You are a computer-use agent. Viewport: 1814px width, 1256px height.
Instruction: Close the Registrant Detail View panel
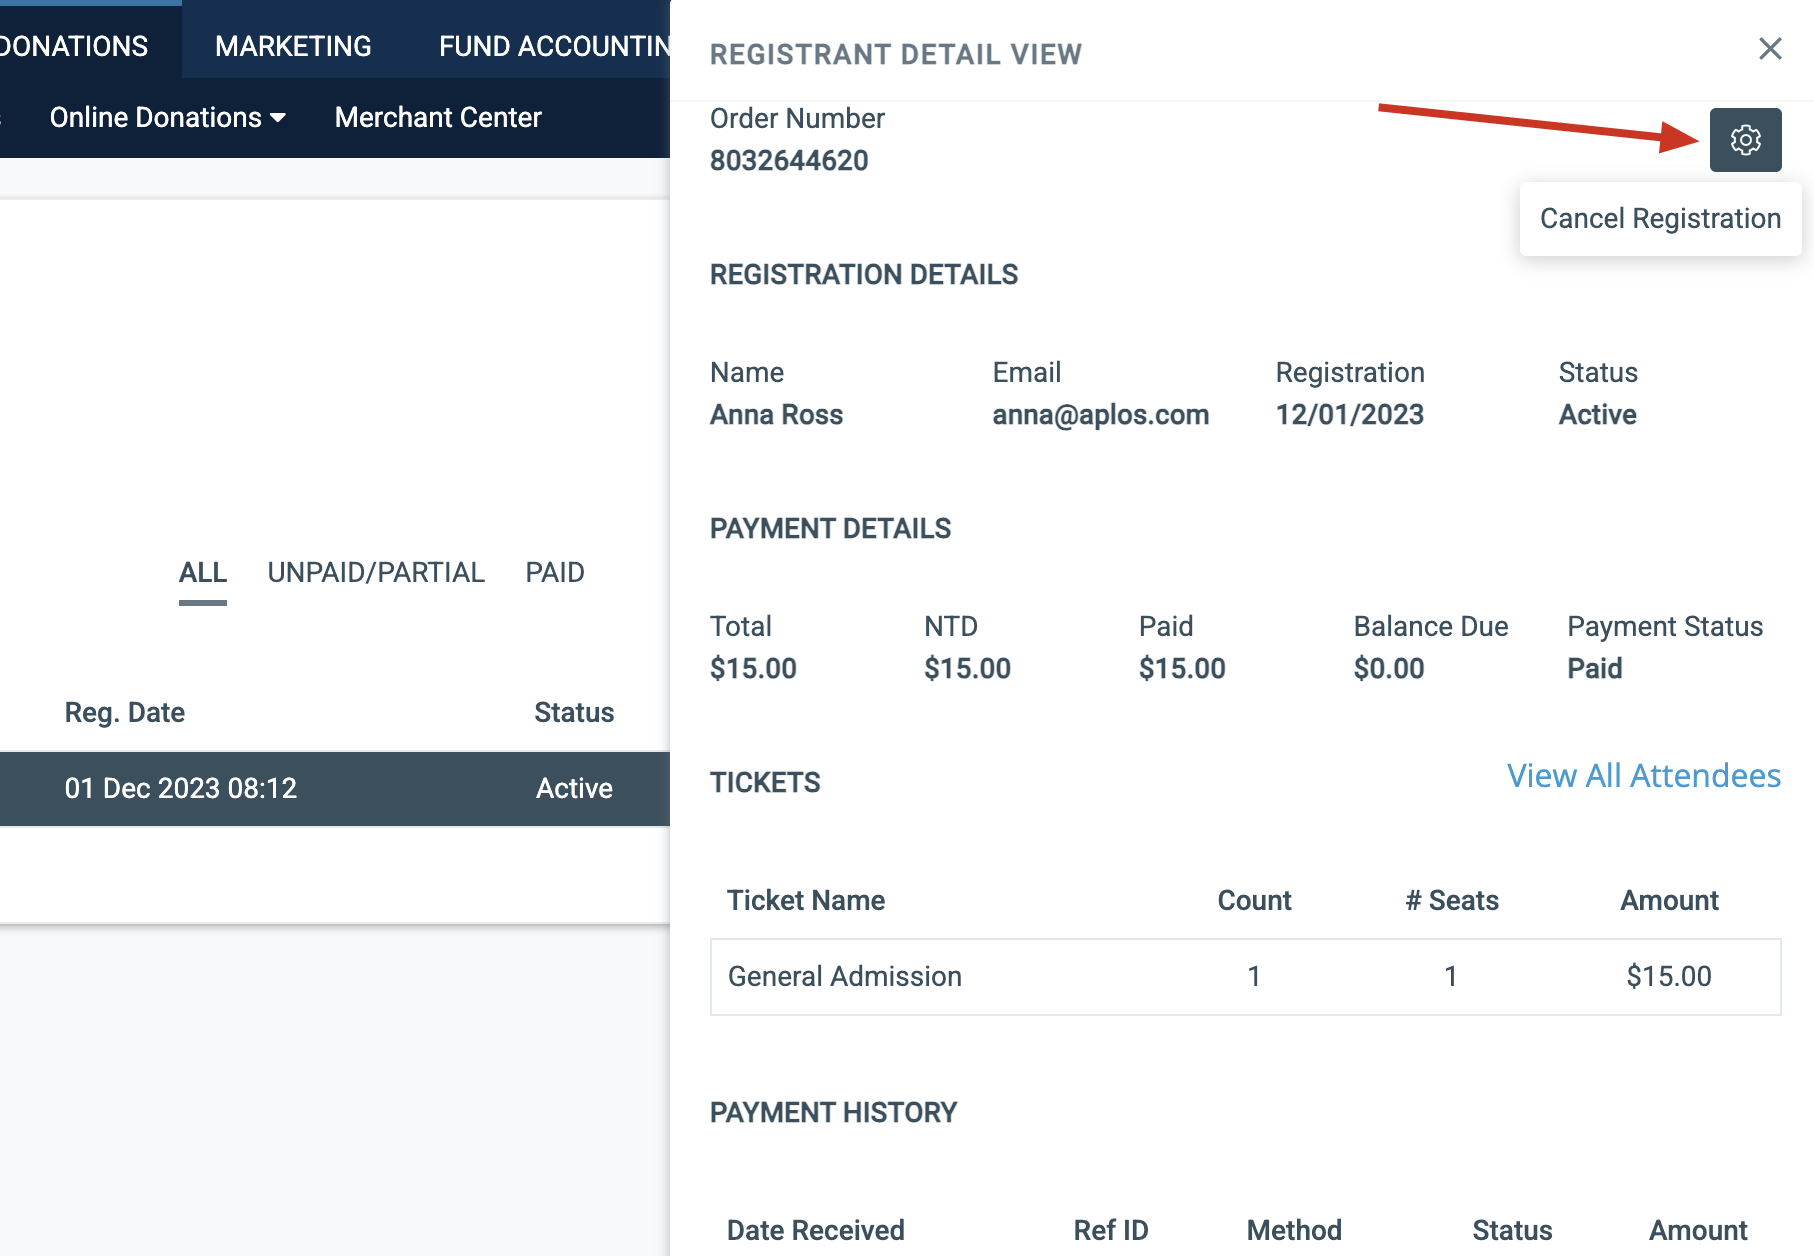coord(1770,49)
